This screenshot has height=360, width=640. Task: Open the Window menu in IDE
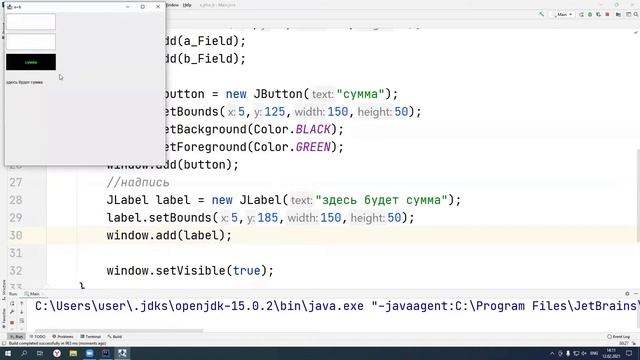173,5
